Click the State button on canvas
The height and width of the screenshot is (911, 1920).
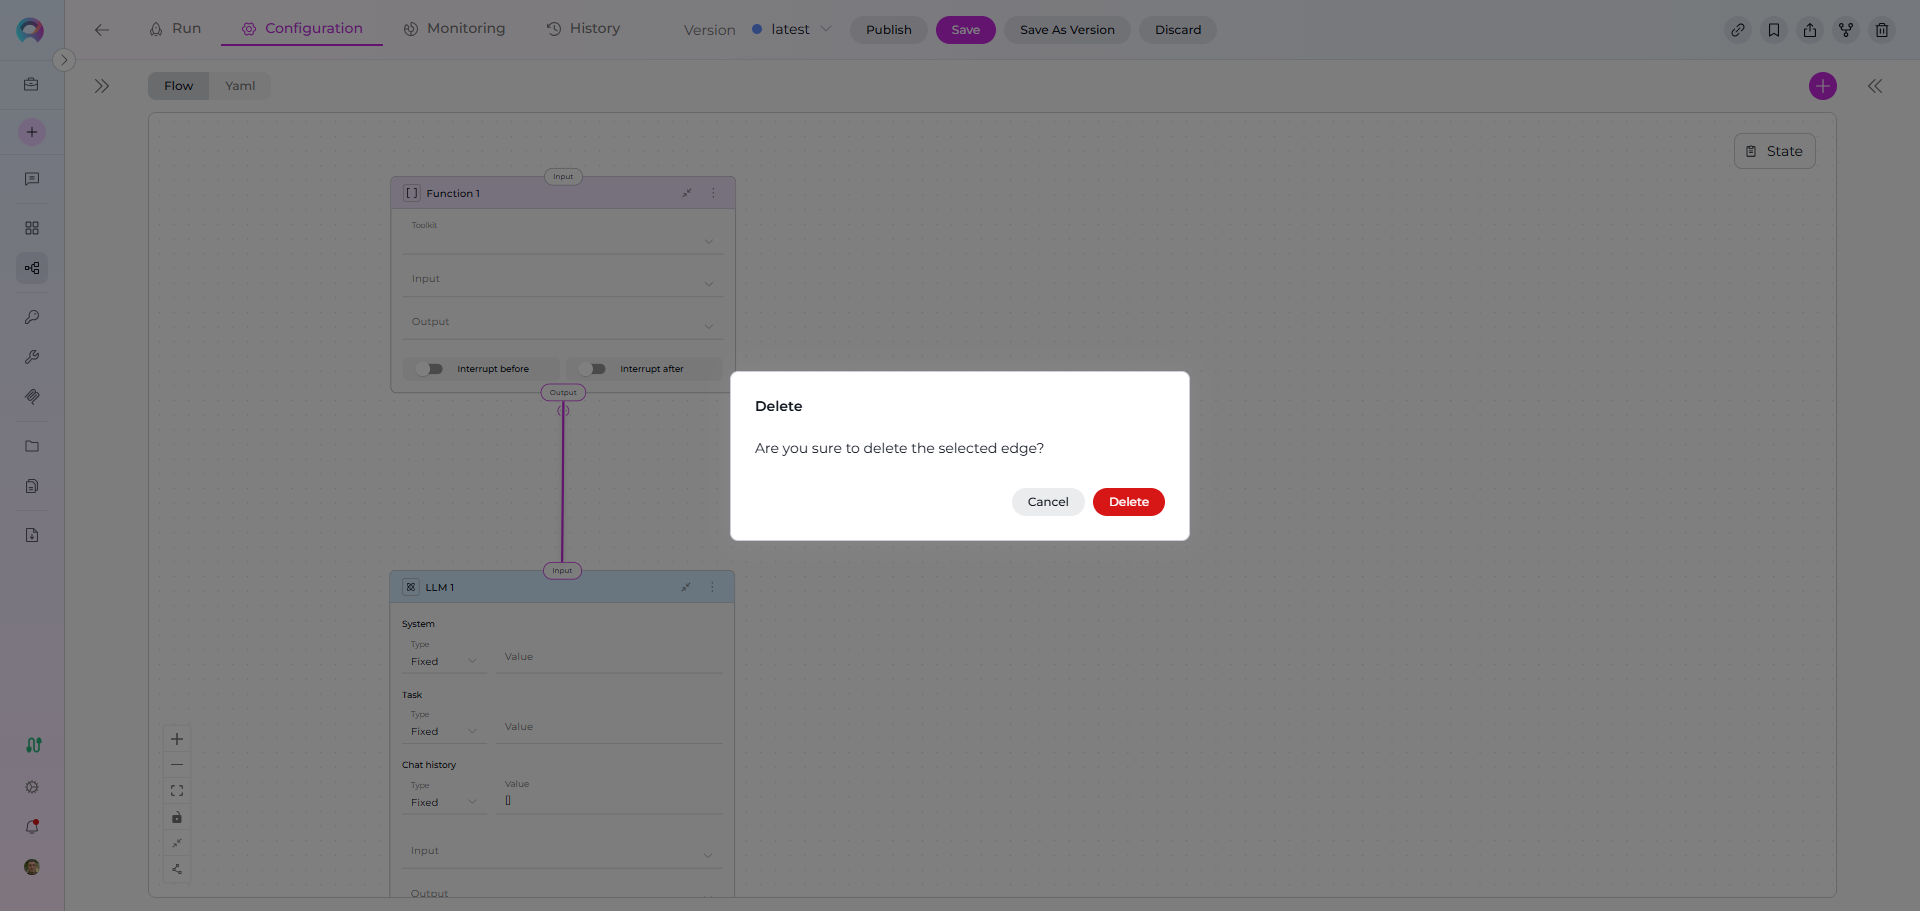(1774, 151)
